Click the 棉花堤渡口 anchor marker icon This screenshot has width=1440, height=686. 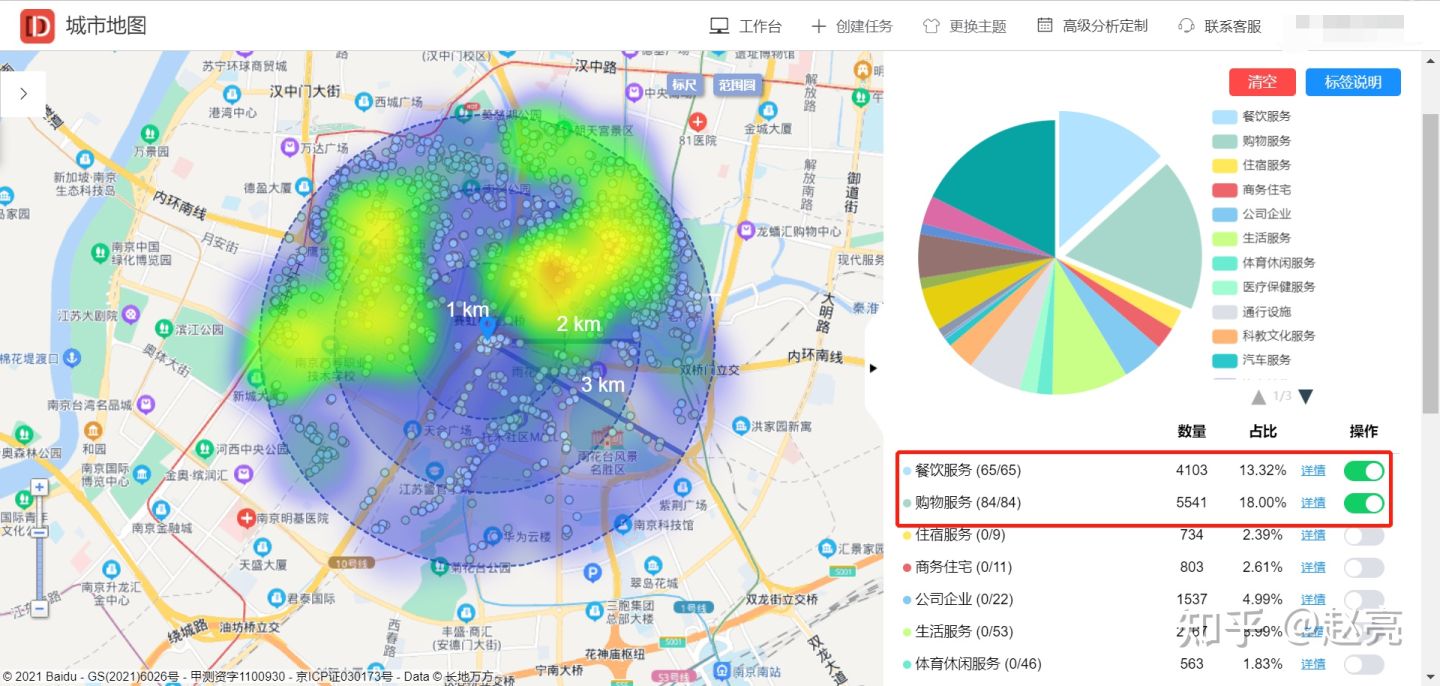click(71, 357)
